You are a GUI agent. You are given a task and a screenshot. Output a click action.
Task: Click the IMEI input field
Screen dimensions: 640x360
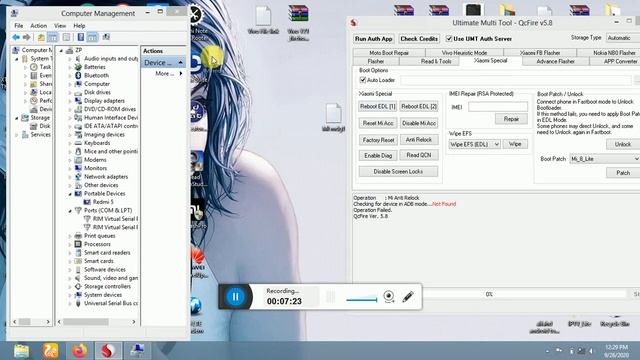coord(498,107)
